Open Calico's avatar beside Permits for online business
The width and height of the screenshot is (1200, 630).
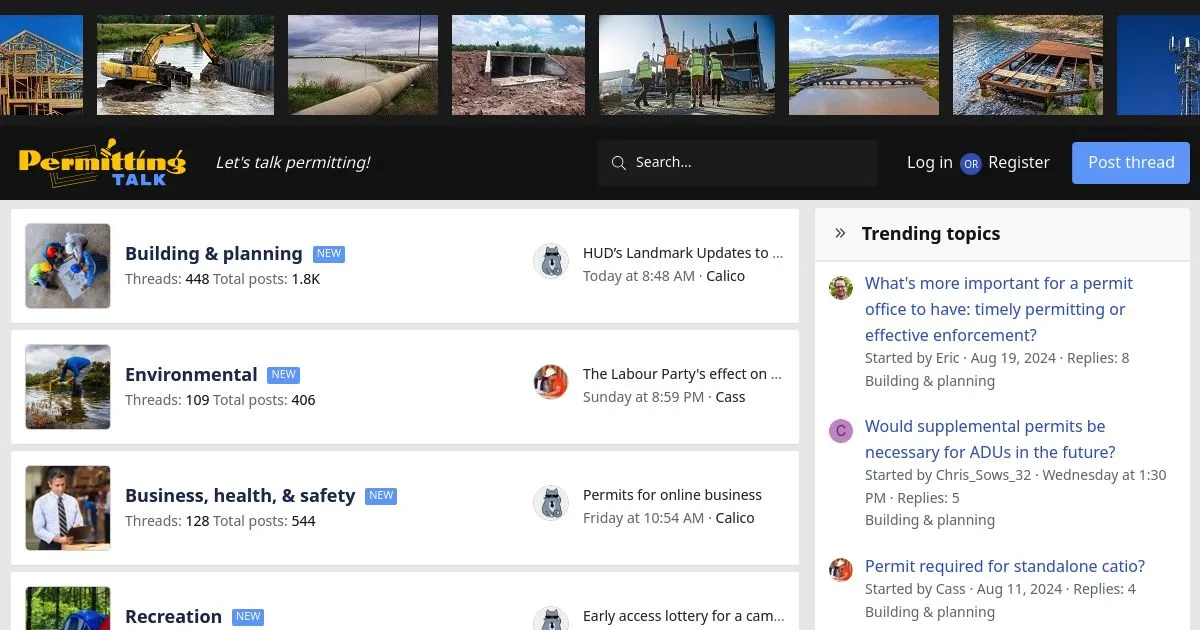pos(551,504)
